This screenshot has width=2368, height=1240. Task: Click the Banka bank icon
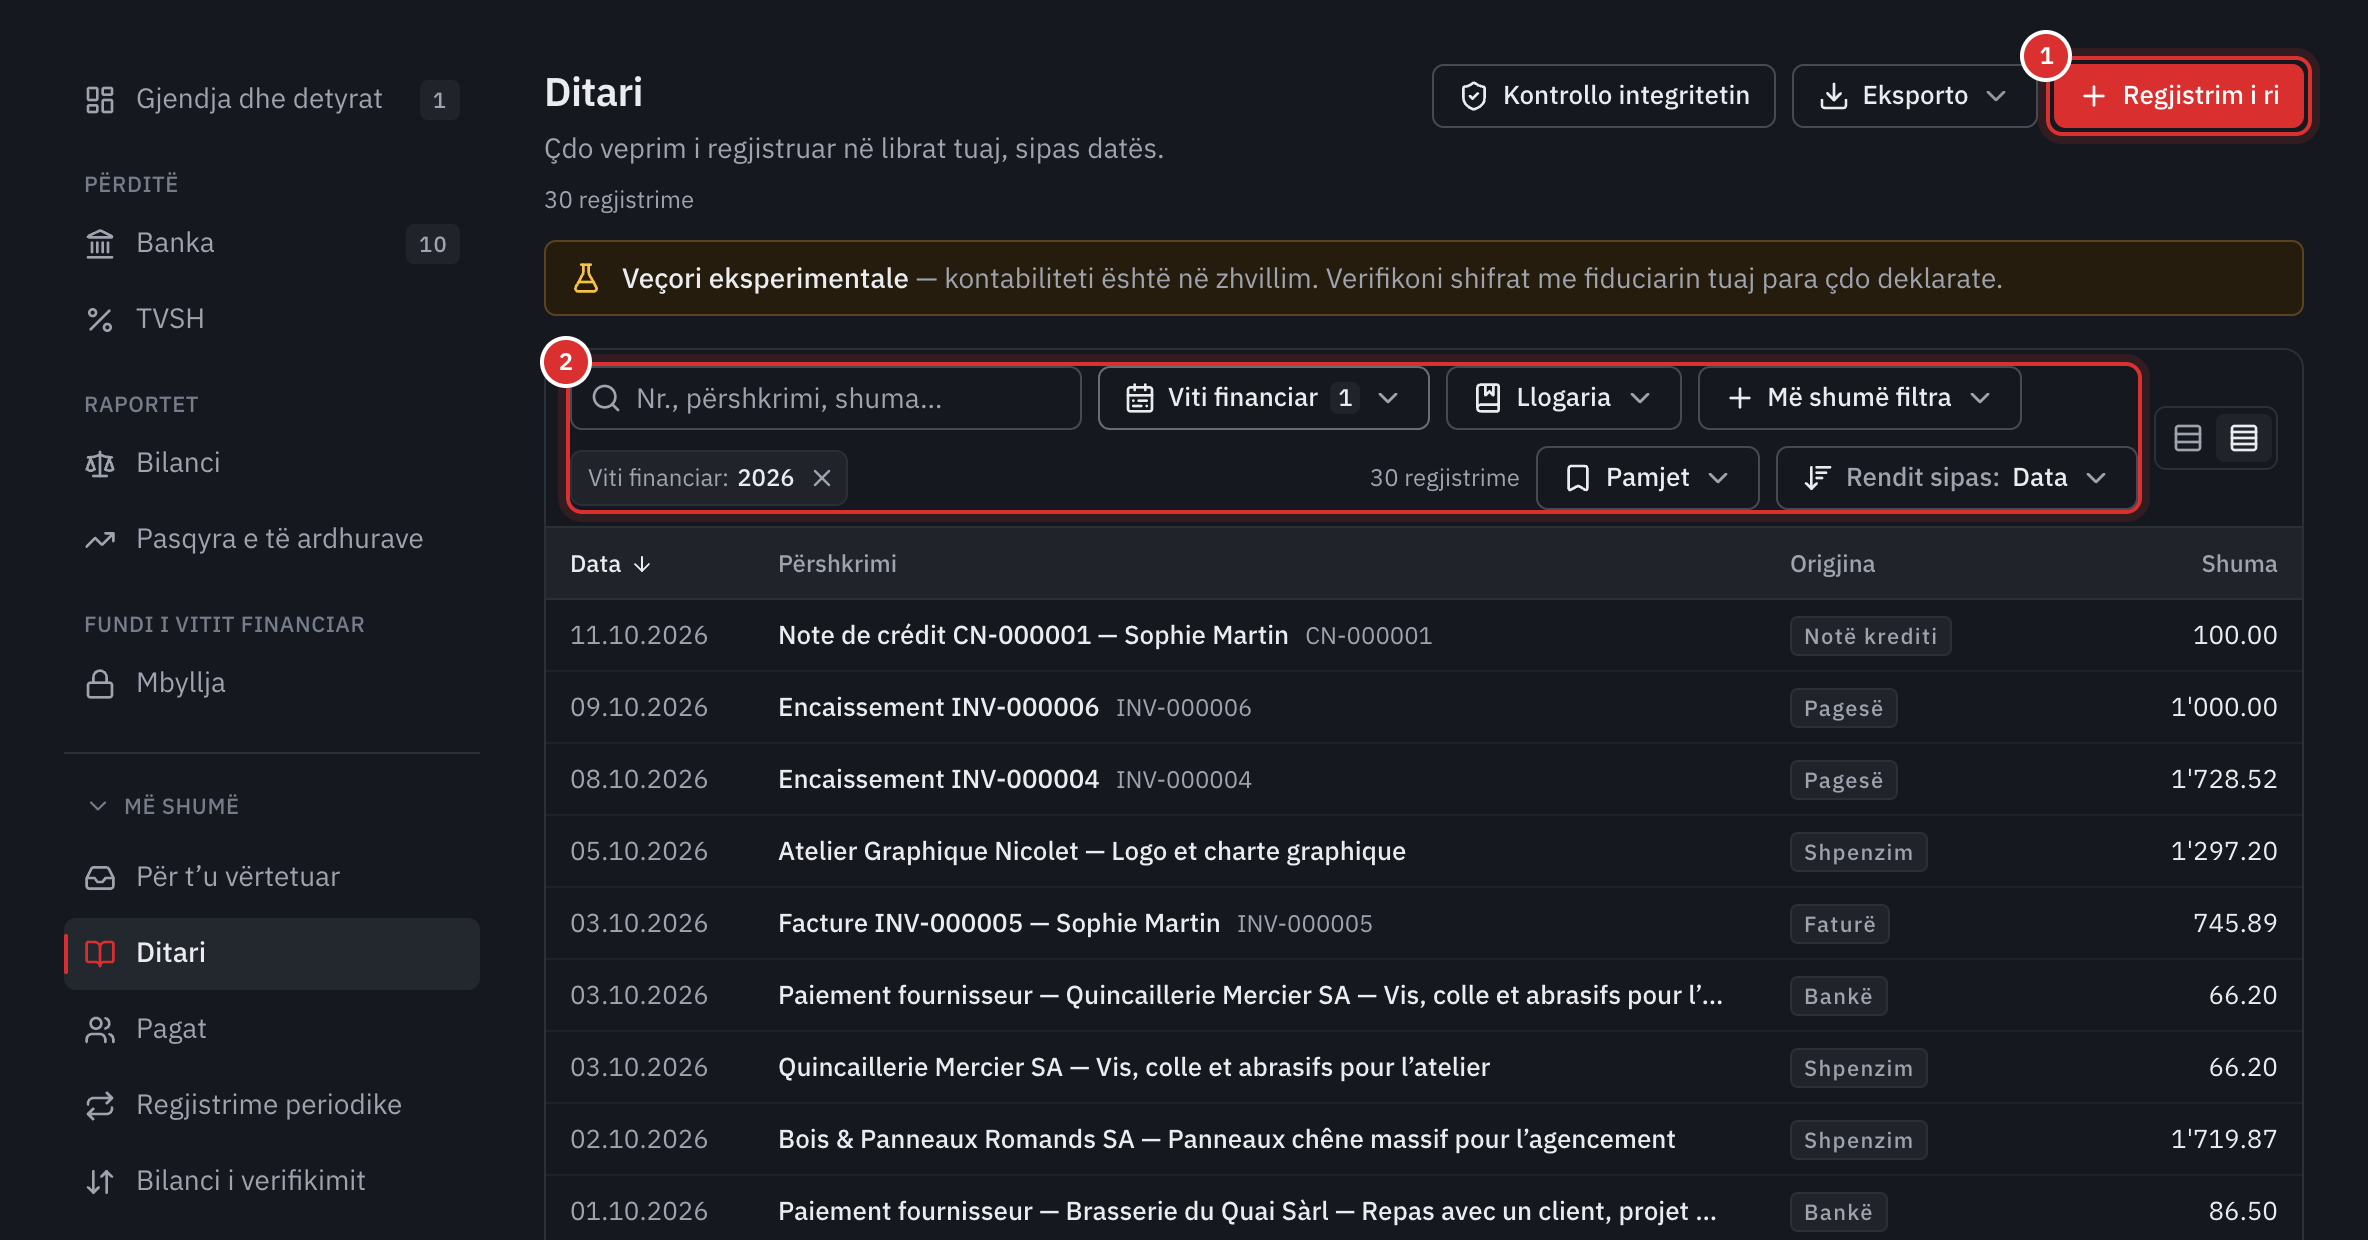tap(100, 243)
